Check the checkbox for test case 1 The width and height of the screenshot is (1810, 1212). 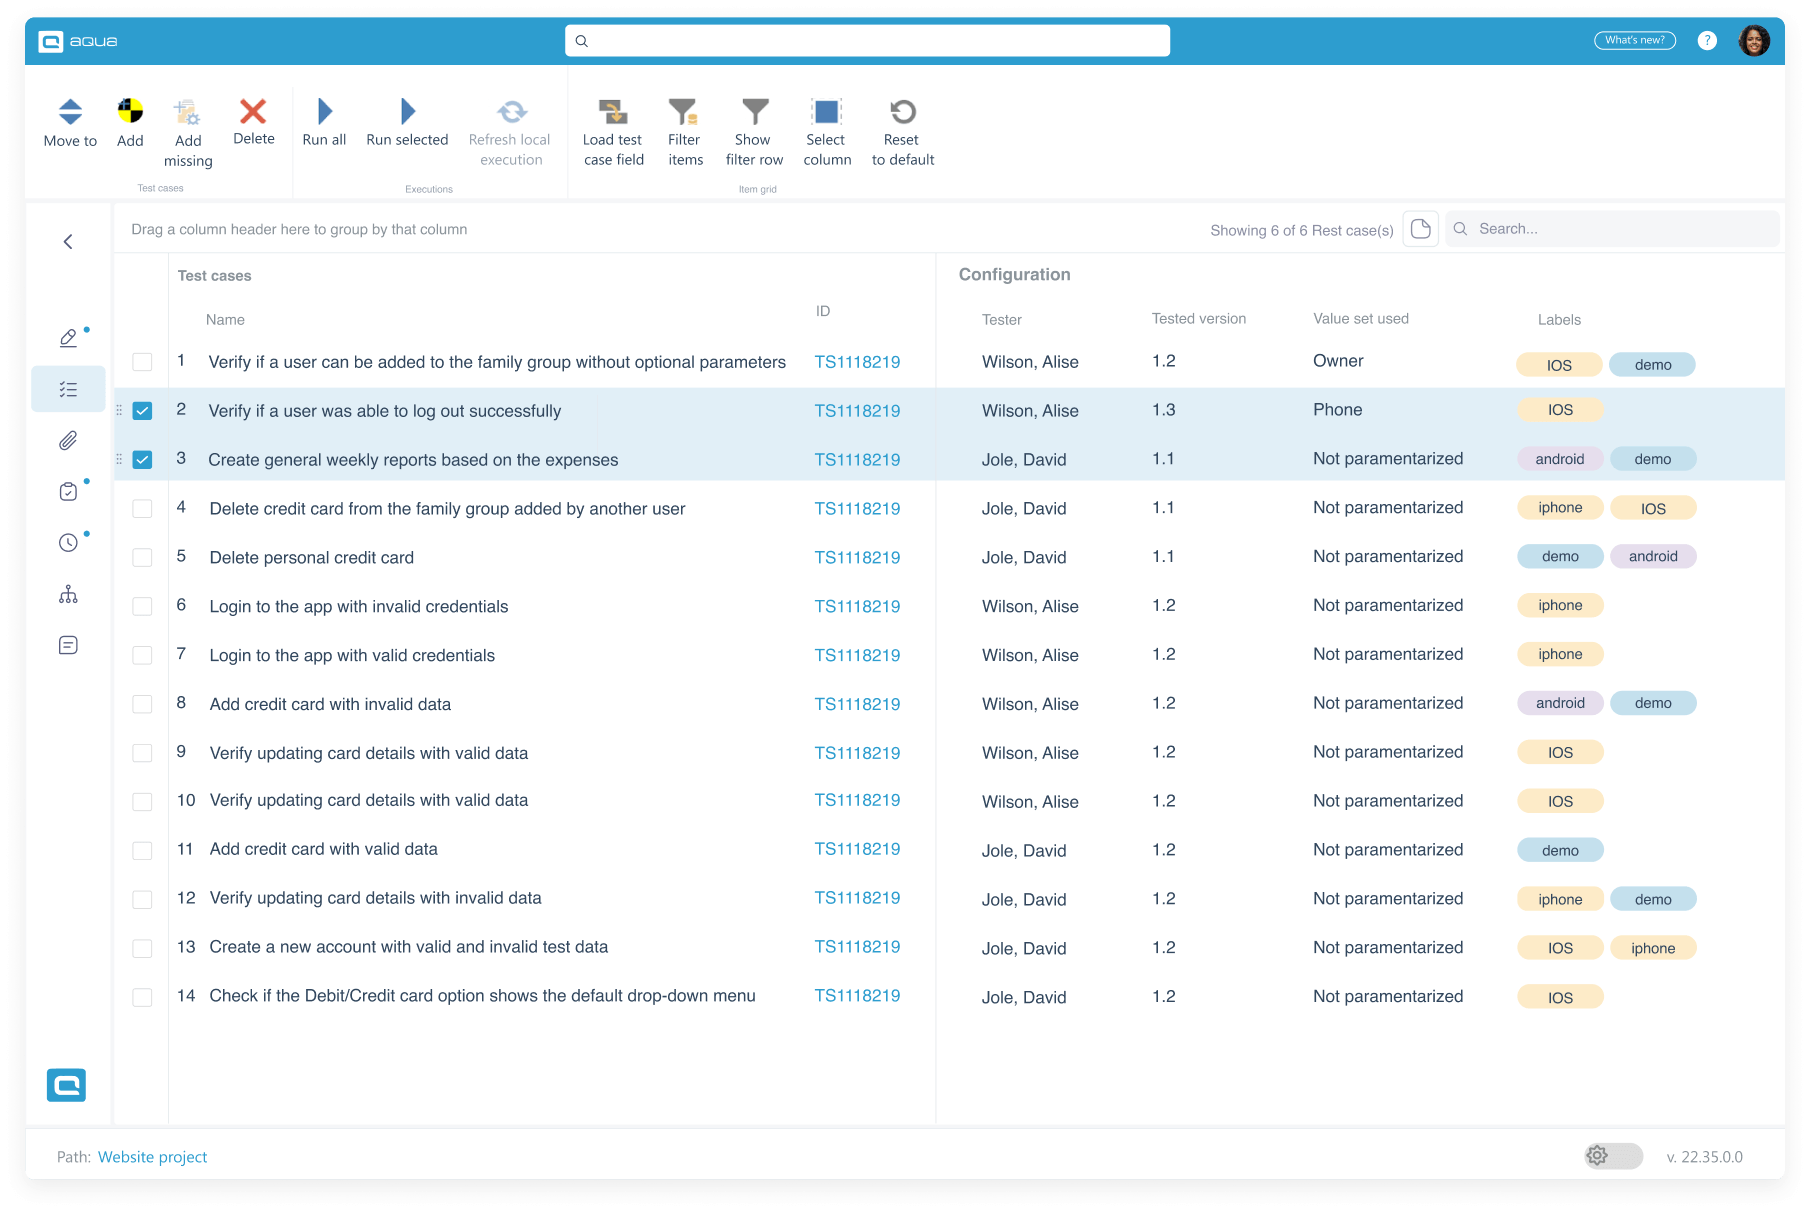142,362
